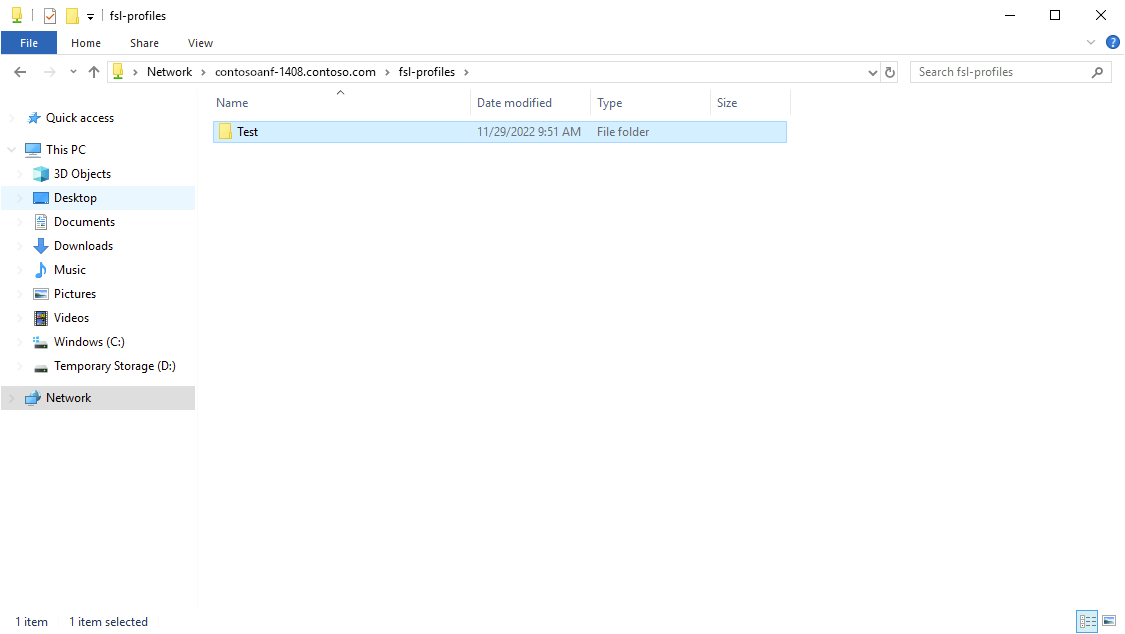Select the details view icon in status bar
Screen dimensions: 1125x634
(x=1087, y=621)
